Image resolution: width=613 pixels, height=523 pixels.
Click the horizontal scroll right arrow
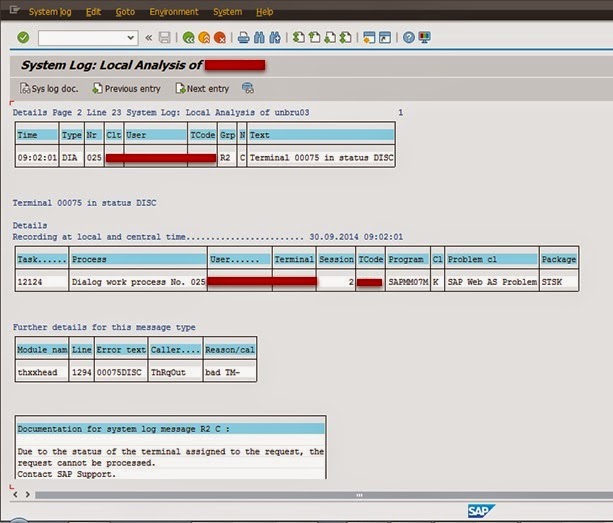[x=27, y=494]
